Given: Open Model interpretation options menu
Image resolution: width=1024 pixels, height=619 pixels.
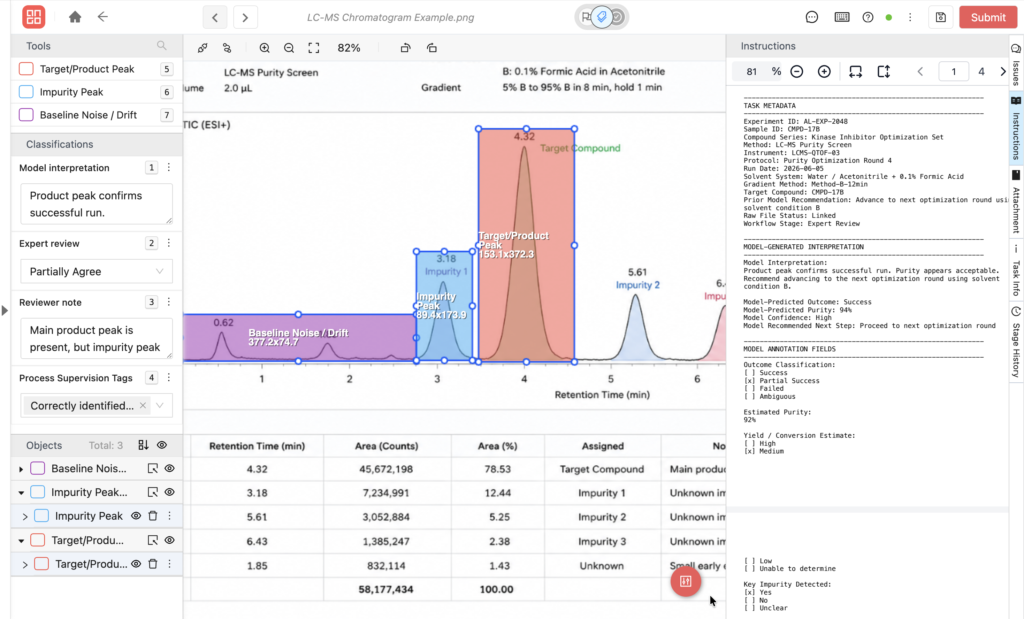Looking at the screenshot, I should [168, 168].
